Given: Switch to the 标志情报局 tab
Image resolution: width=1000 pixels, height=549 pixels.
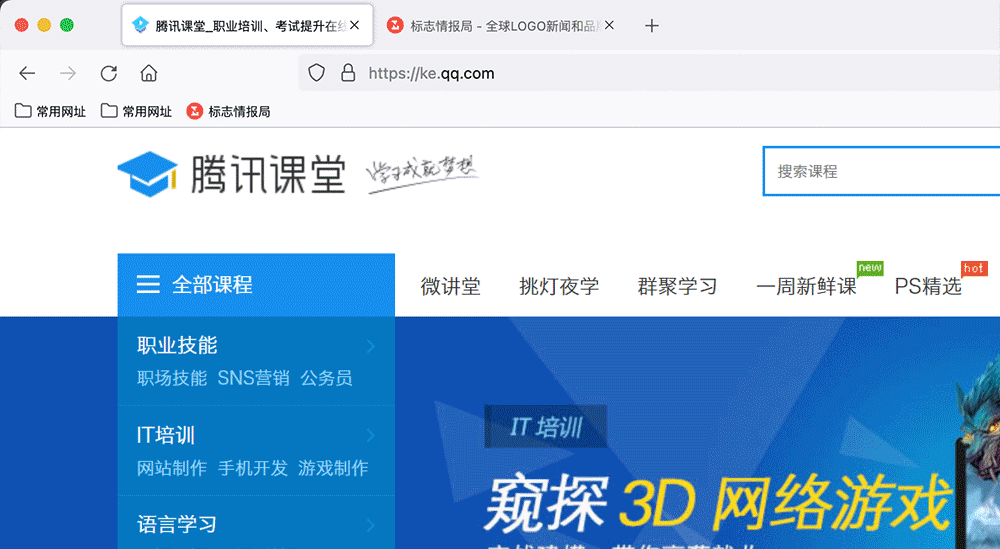Looking at the screenshot, I should pyautogui.click(x=495, y=26).
